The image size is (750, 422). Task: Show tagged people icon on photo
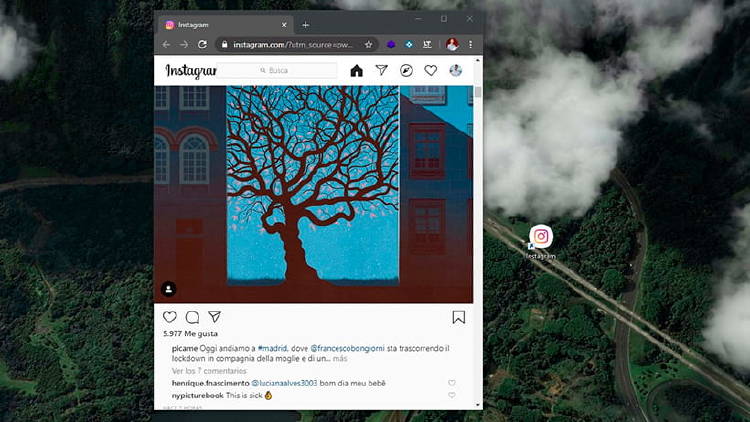click(x=169, y=289)
